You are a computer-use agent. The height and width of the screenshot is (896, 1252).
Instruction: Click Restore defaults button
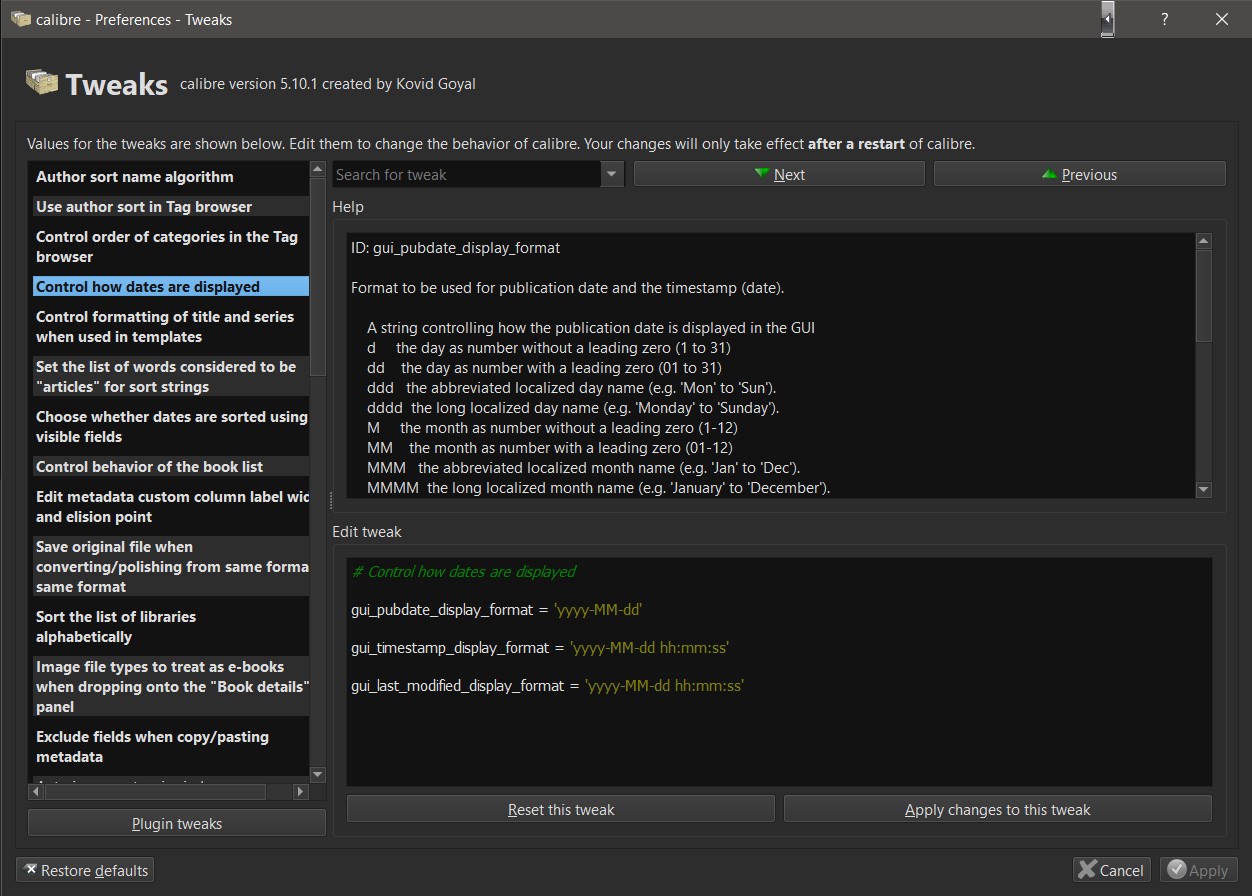[86, 870]
